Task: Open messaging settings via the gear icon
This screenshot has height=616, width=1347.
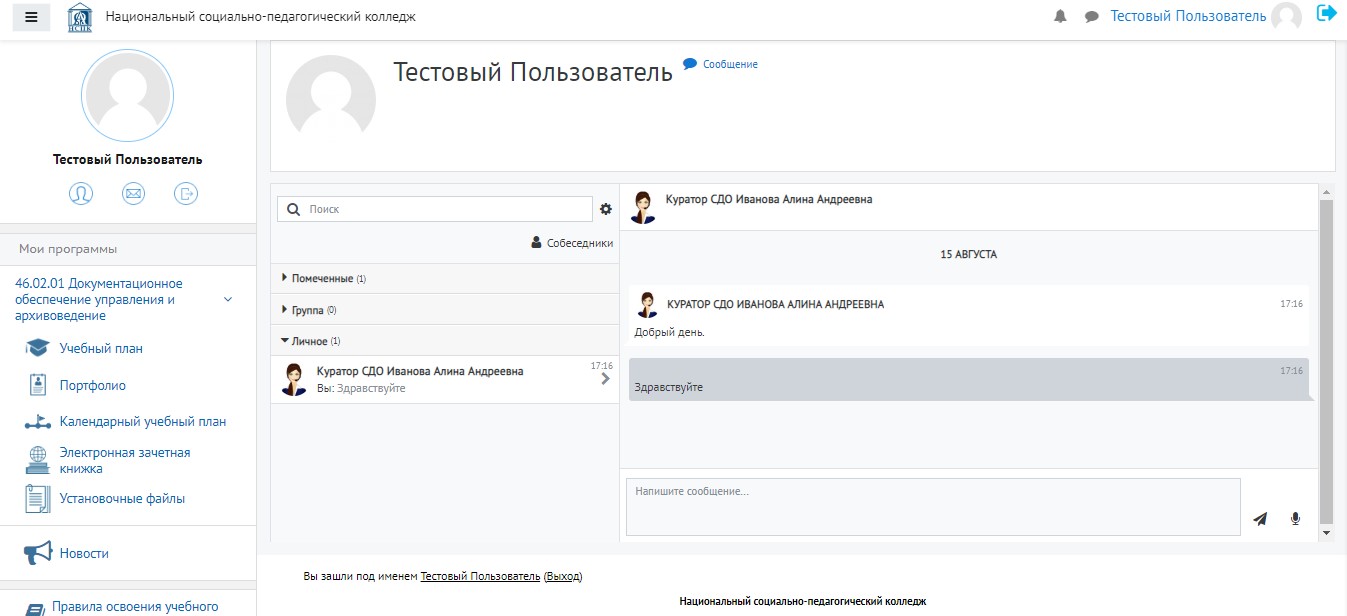Action: (x=605, y=208)
